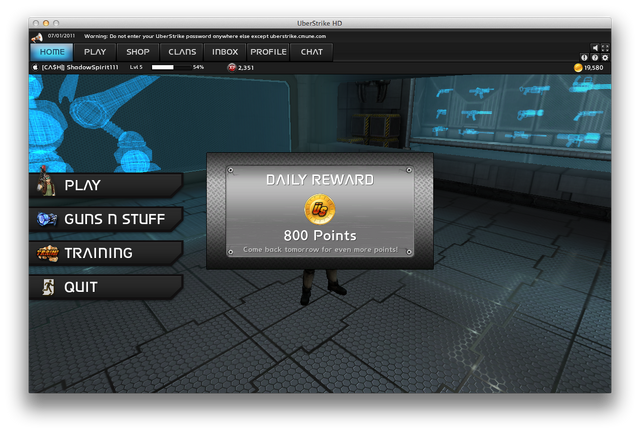Screen dimensions: 640x433
Task: Open the SHOP tab
Action: click(x=138, y=52)
